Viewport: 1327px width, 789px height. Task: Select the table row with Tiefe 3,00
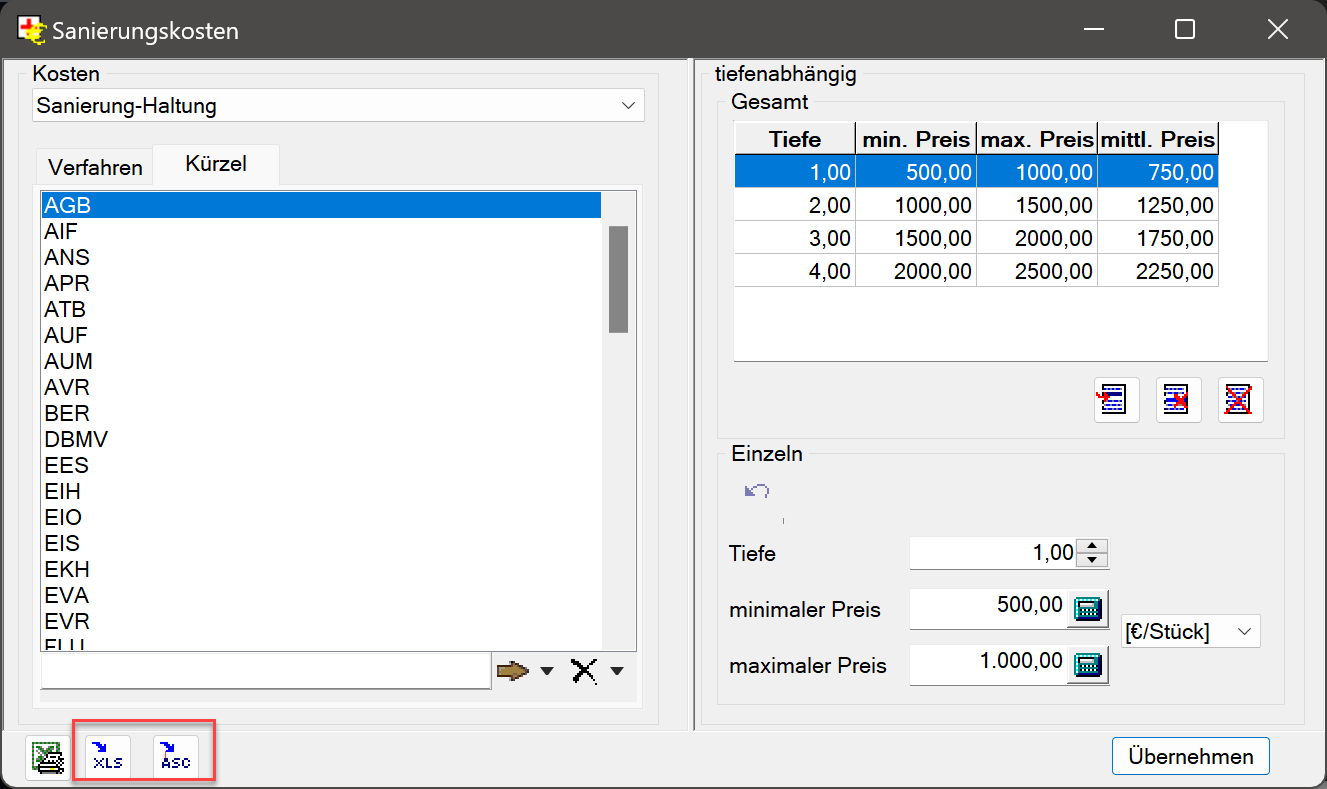point(975,238)
